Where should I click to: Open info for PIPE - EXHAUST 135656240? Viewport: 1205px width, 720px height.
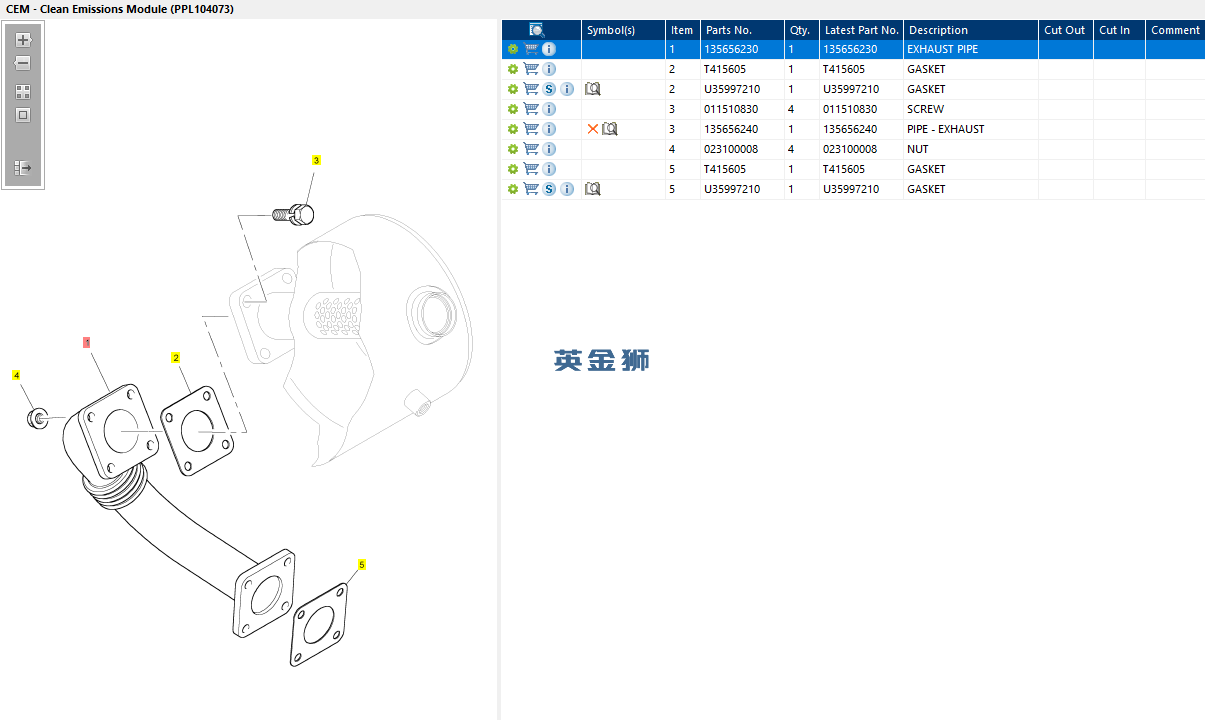tap(549, 129)
